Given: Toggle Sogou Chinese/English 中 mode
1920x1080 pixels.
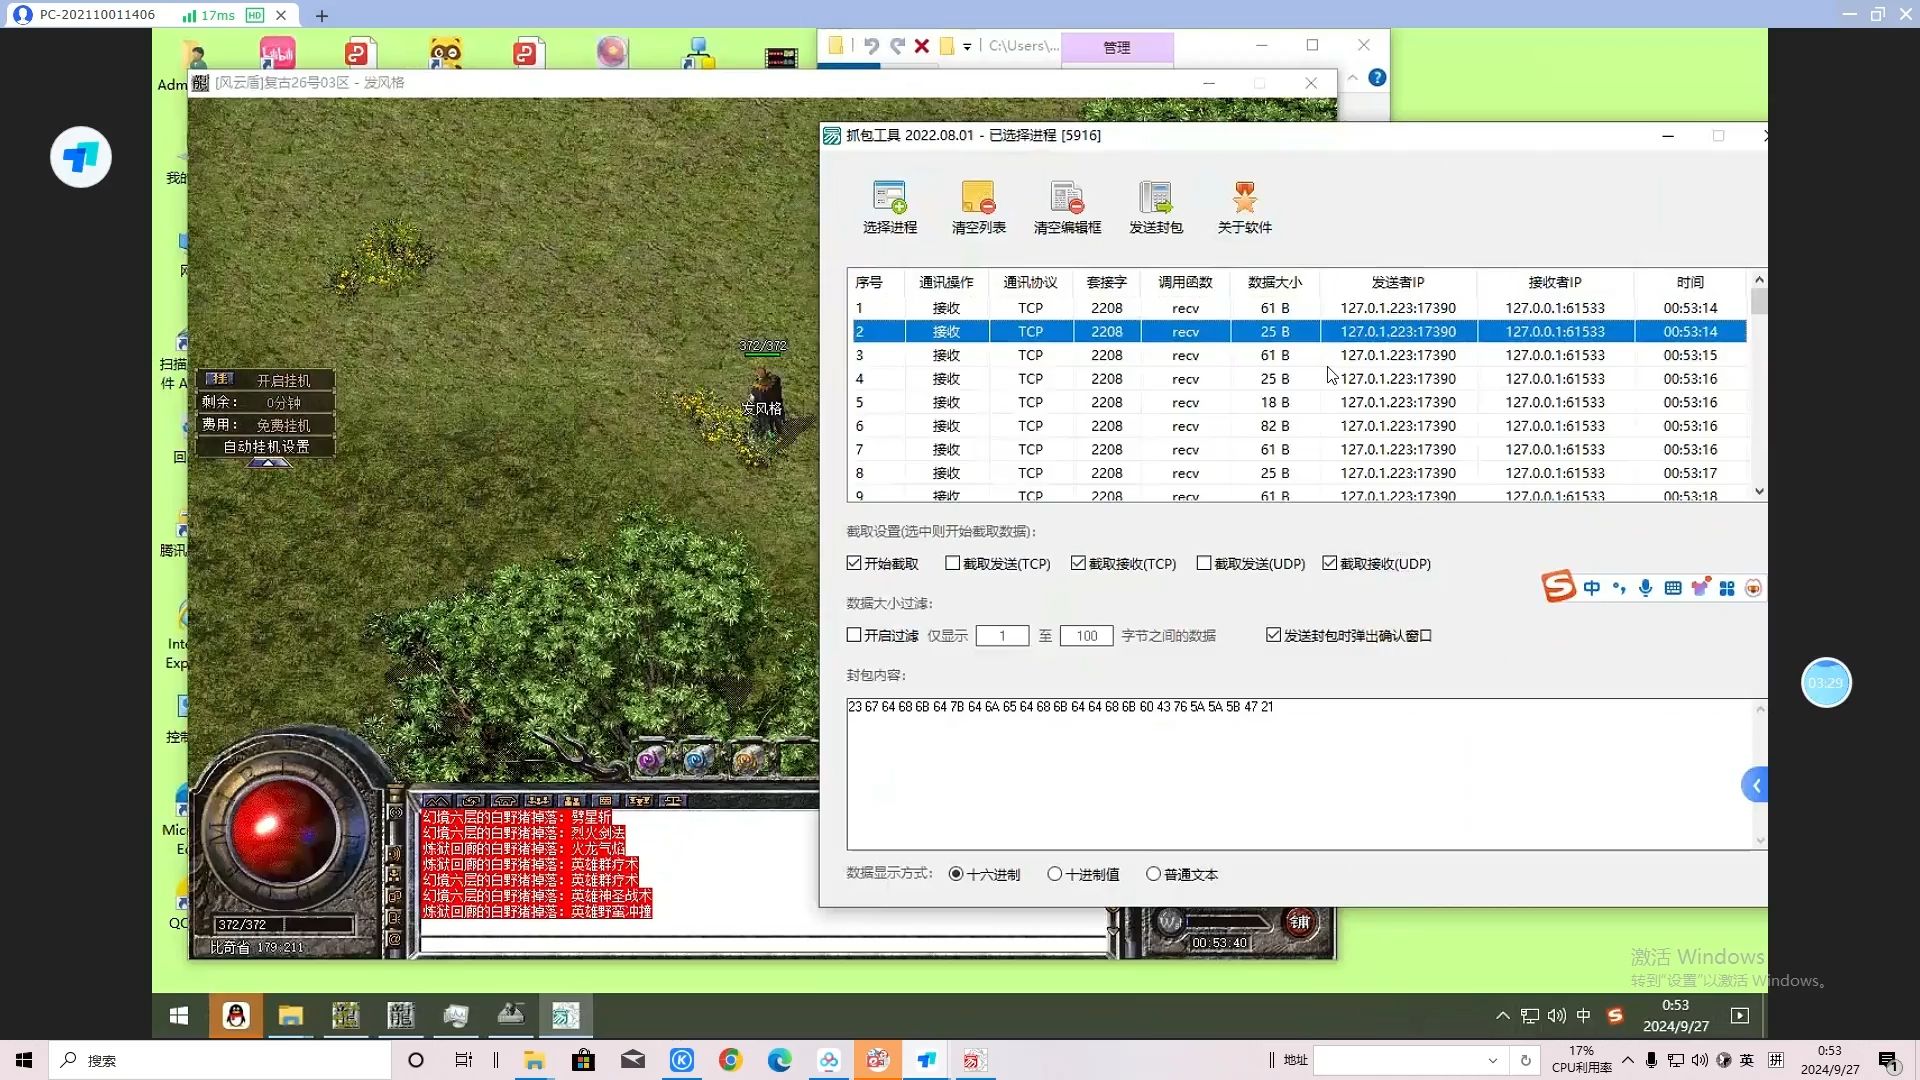Looking at the screenshot, I should click(1592, 588).
